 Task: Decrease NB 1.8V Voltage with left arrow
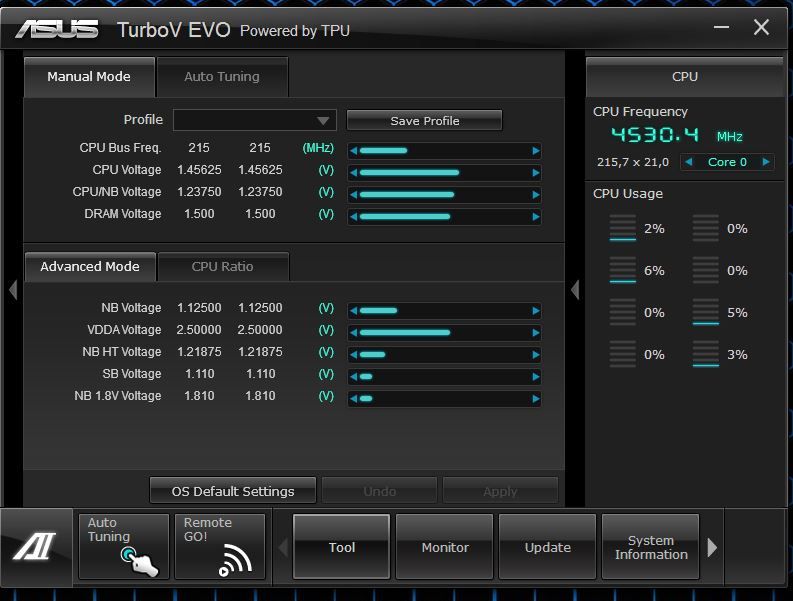(354, 399)
